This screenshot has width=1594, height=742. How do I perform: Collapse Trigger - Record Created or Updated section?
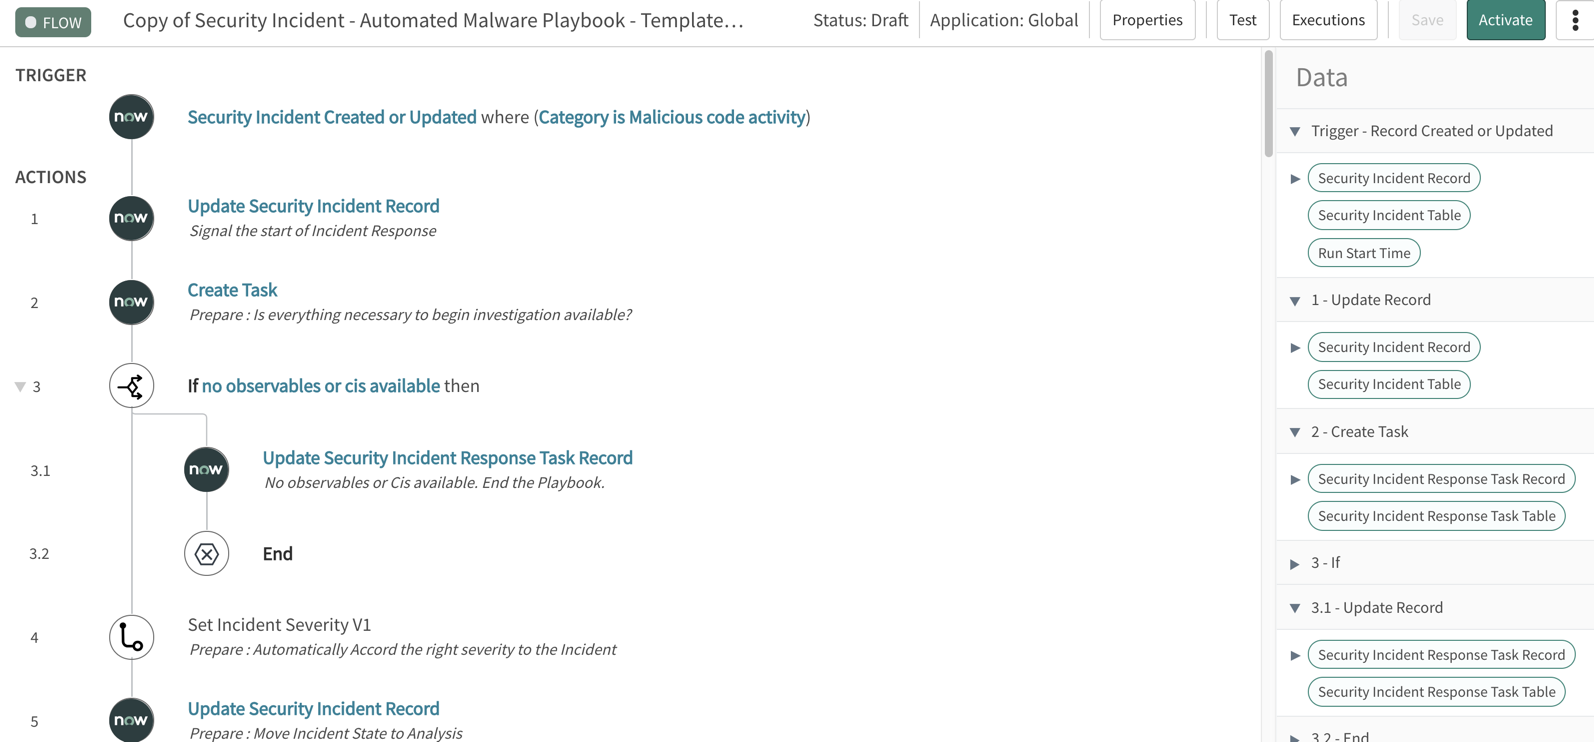click(x=1295, y=131)
